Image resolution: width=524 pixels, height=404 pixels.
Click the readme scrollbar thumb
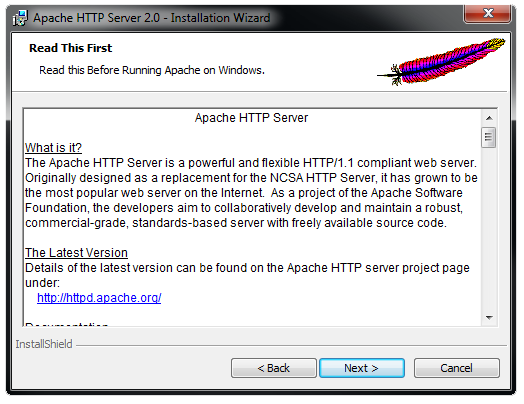(x=489, y=137)
